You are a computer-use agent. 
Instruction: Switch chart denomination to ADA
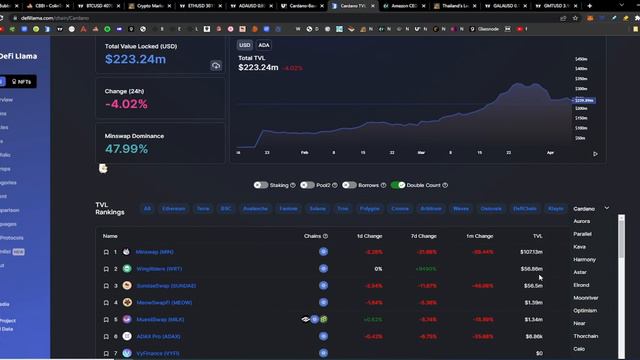click(x=264, y=45)
